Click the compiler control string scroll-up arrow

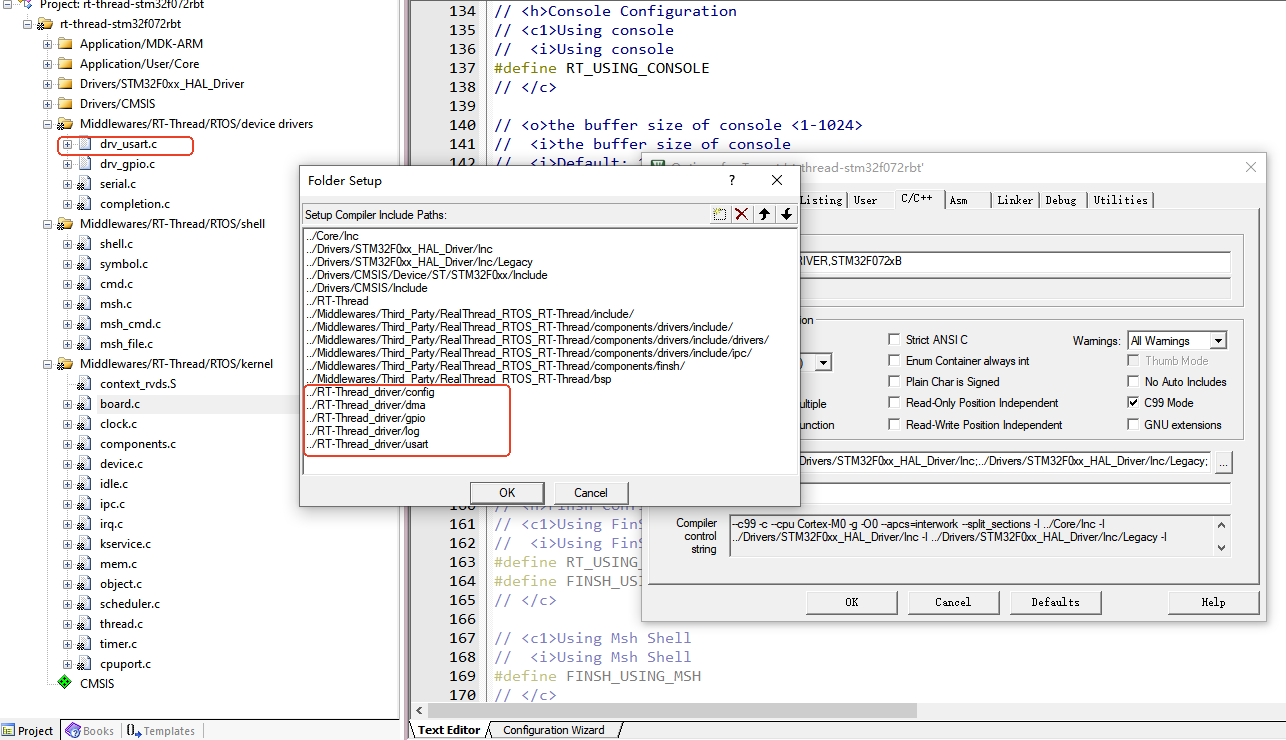1220,524
